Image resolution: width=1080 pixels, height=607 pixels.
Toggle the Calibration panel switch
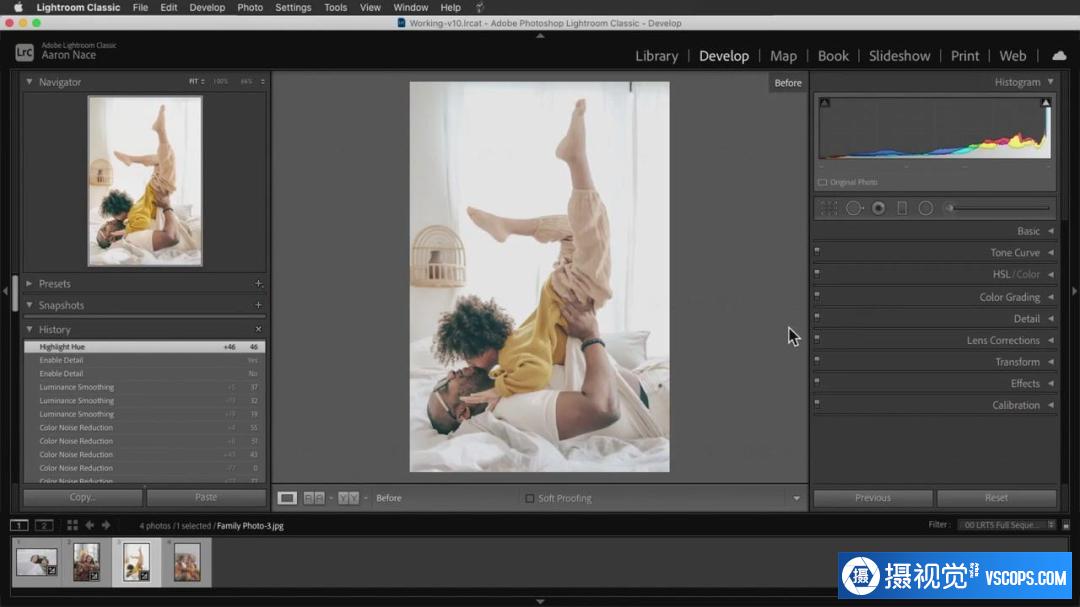(817, 404)
